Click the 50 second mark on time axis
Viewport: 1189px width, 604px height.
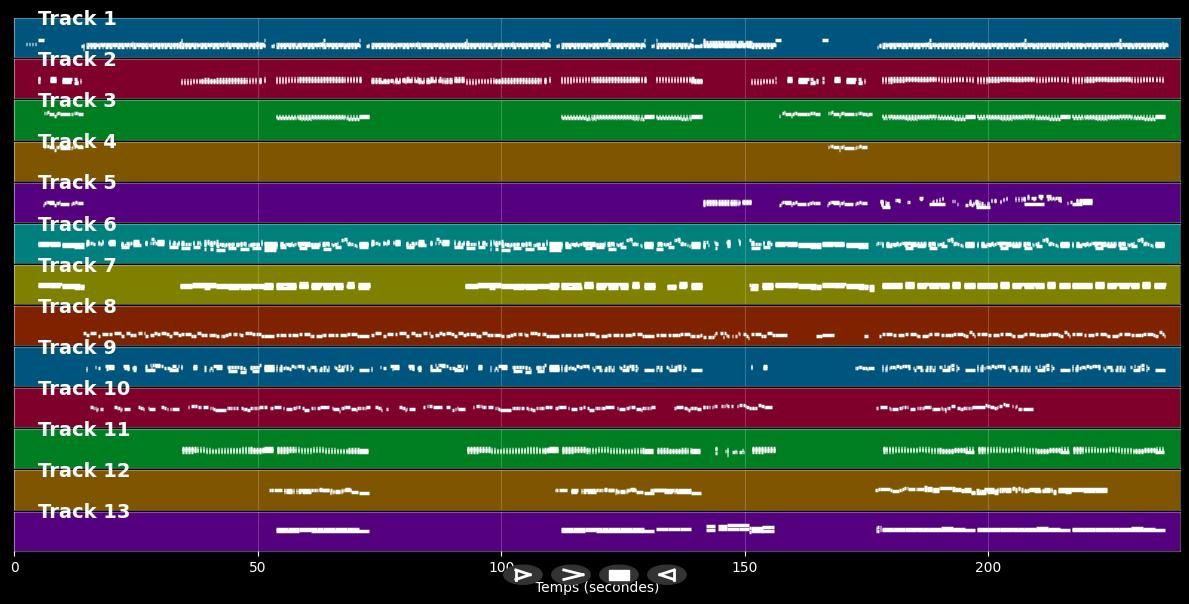(x=258, y=567)
